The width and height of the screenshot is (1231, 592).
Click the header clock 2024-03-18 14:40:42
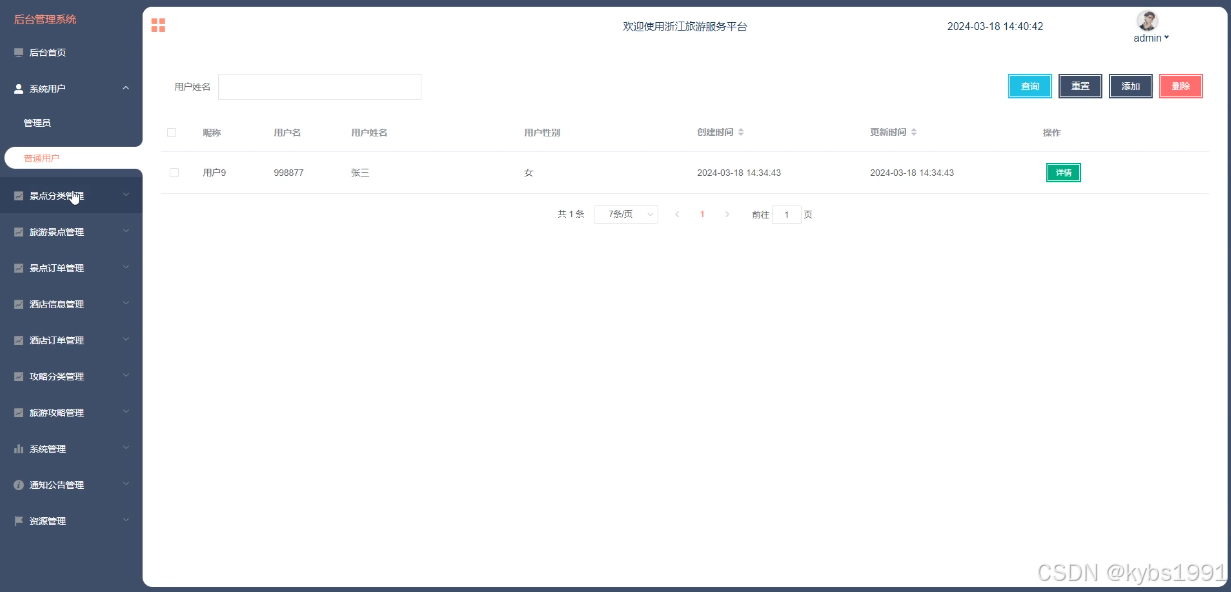pos(995,26)
